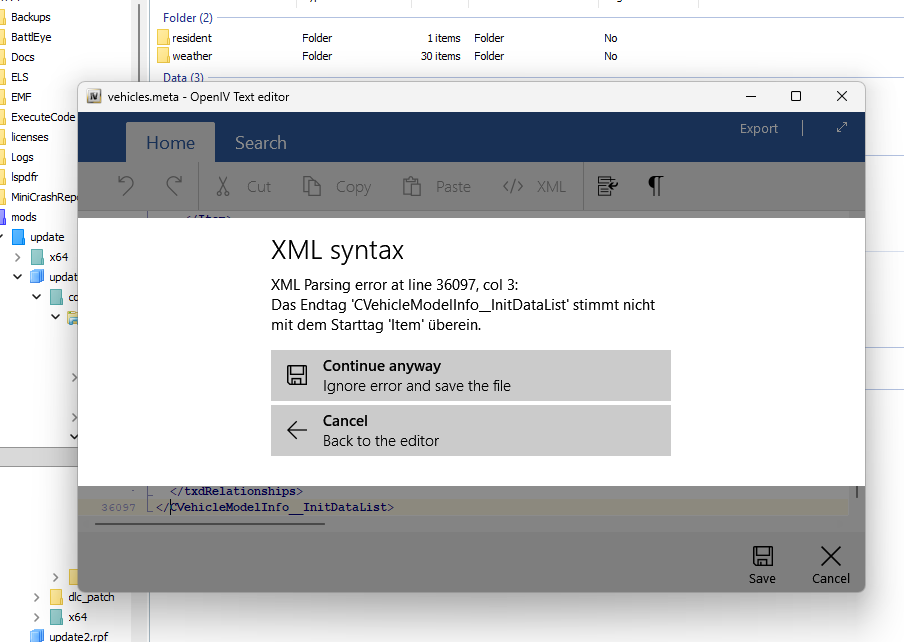Click the '30 items' cell of weather
904x642 pixels.
click(x=440, y=56)
